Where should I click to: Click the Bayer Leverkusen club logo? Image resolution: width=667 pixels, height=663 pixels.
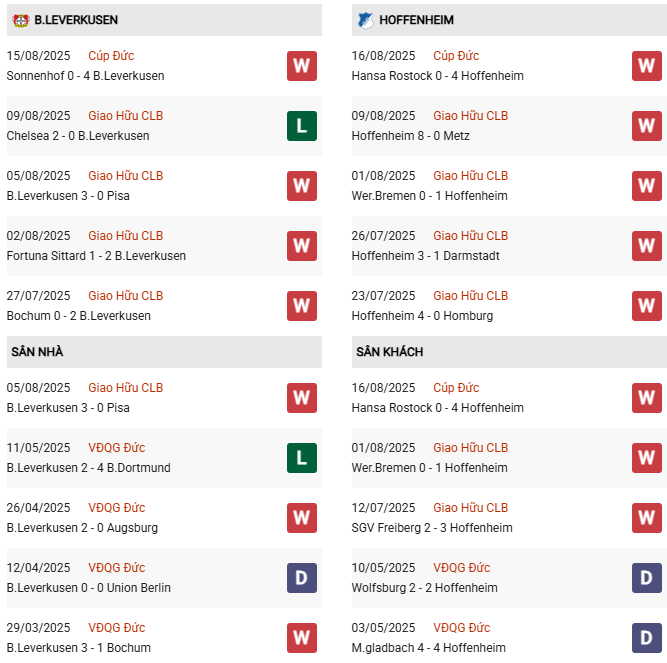coord(20,20)
